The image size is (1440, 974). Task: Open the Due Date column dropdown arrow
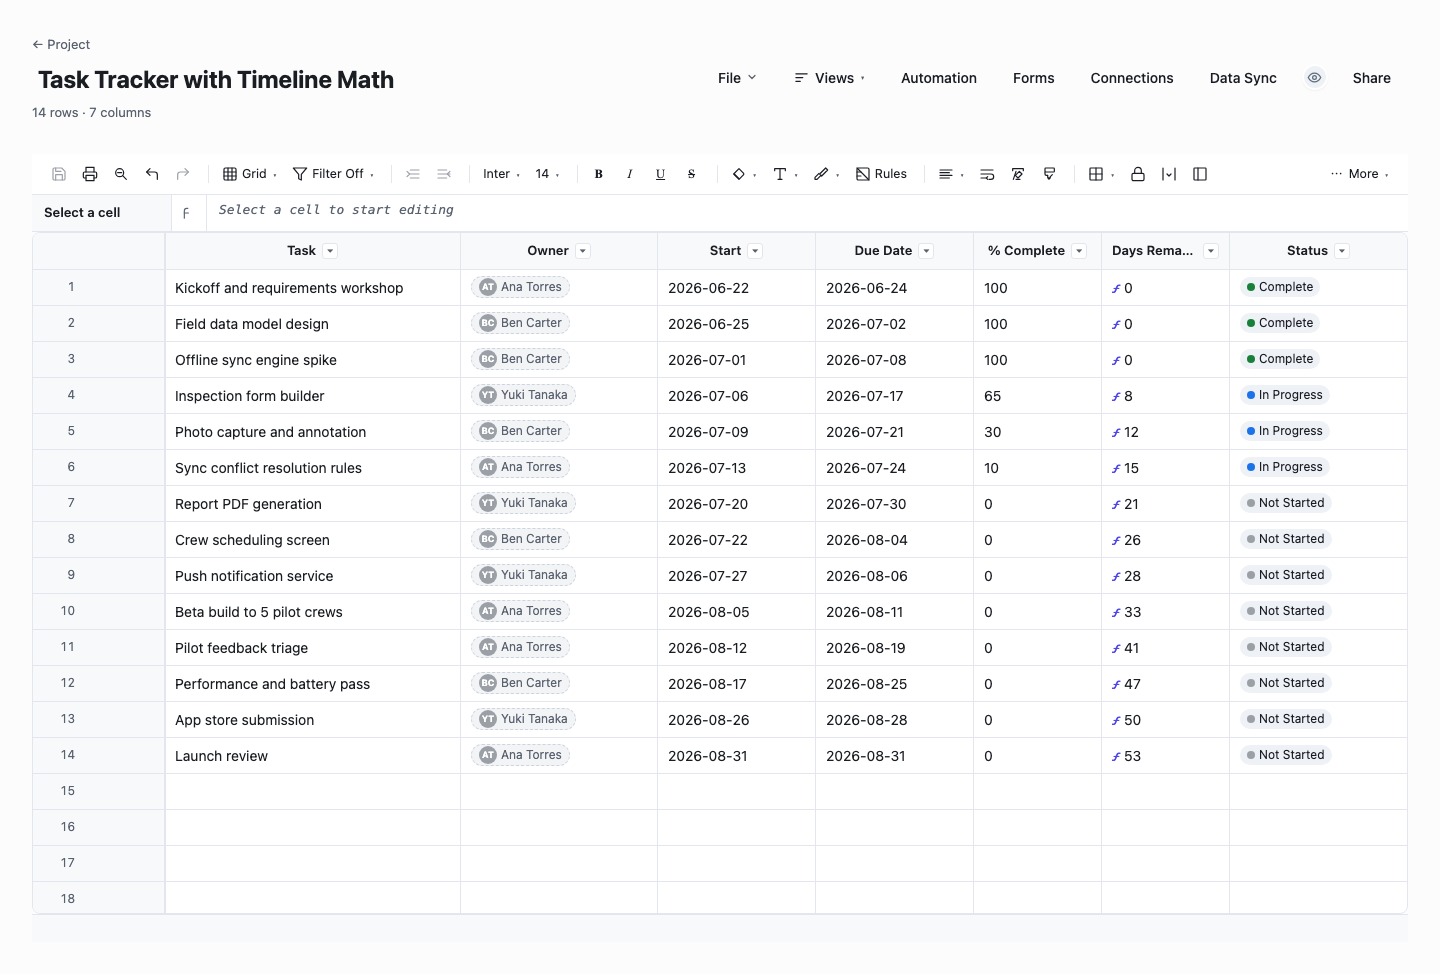click(x=926, y=251)
